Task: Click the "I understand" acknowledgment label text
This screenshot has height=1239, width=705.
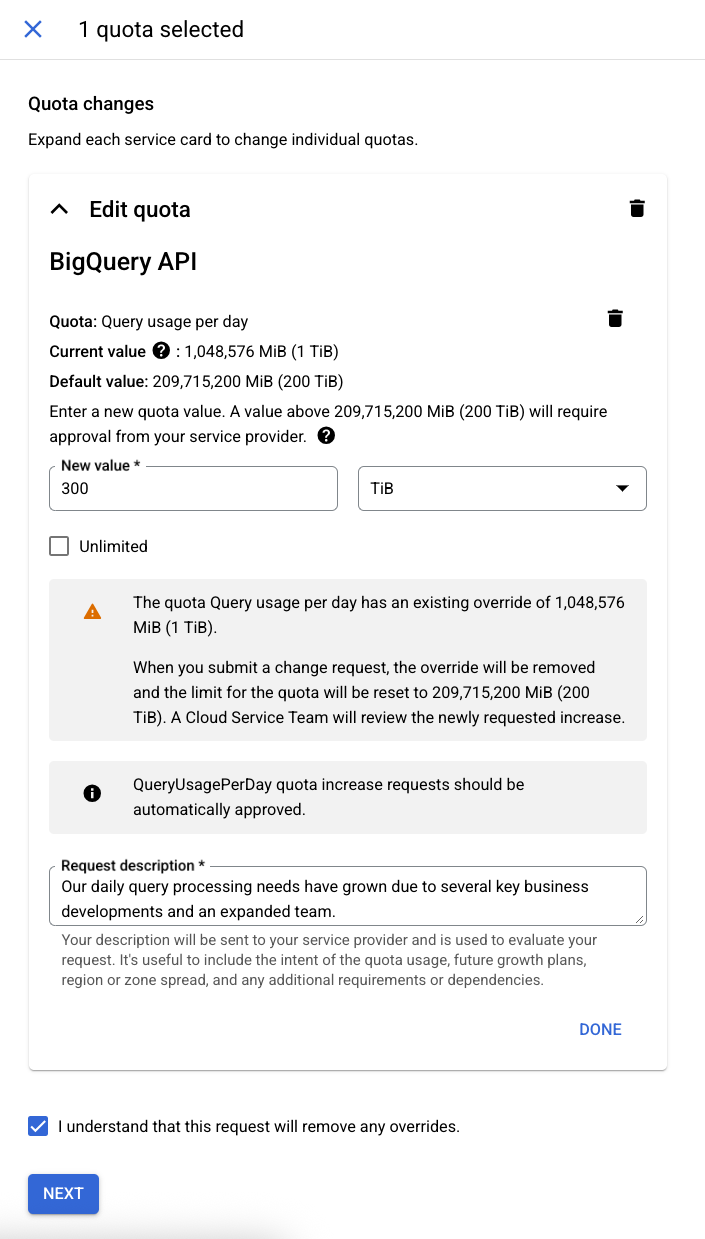Action: pos(258,1126)
